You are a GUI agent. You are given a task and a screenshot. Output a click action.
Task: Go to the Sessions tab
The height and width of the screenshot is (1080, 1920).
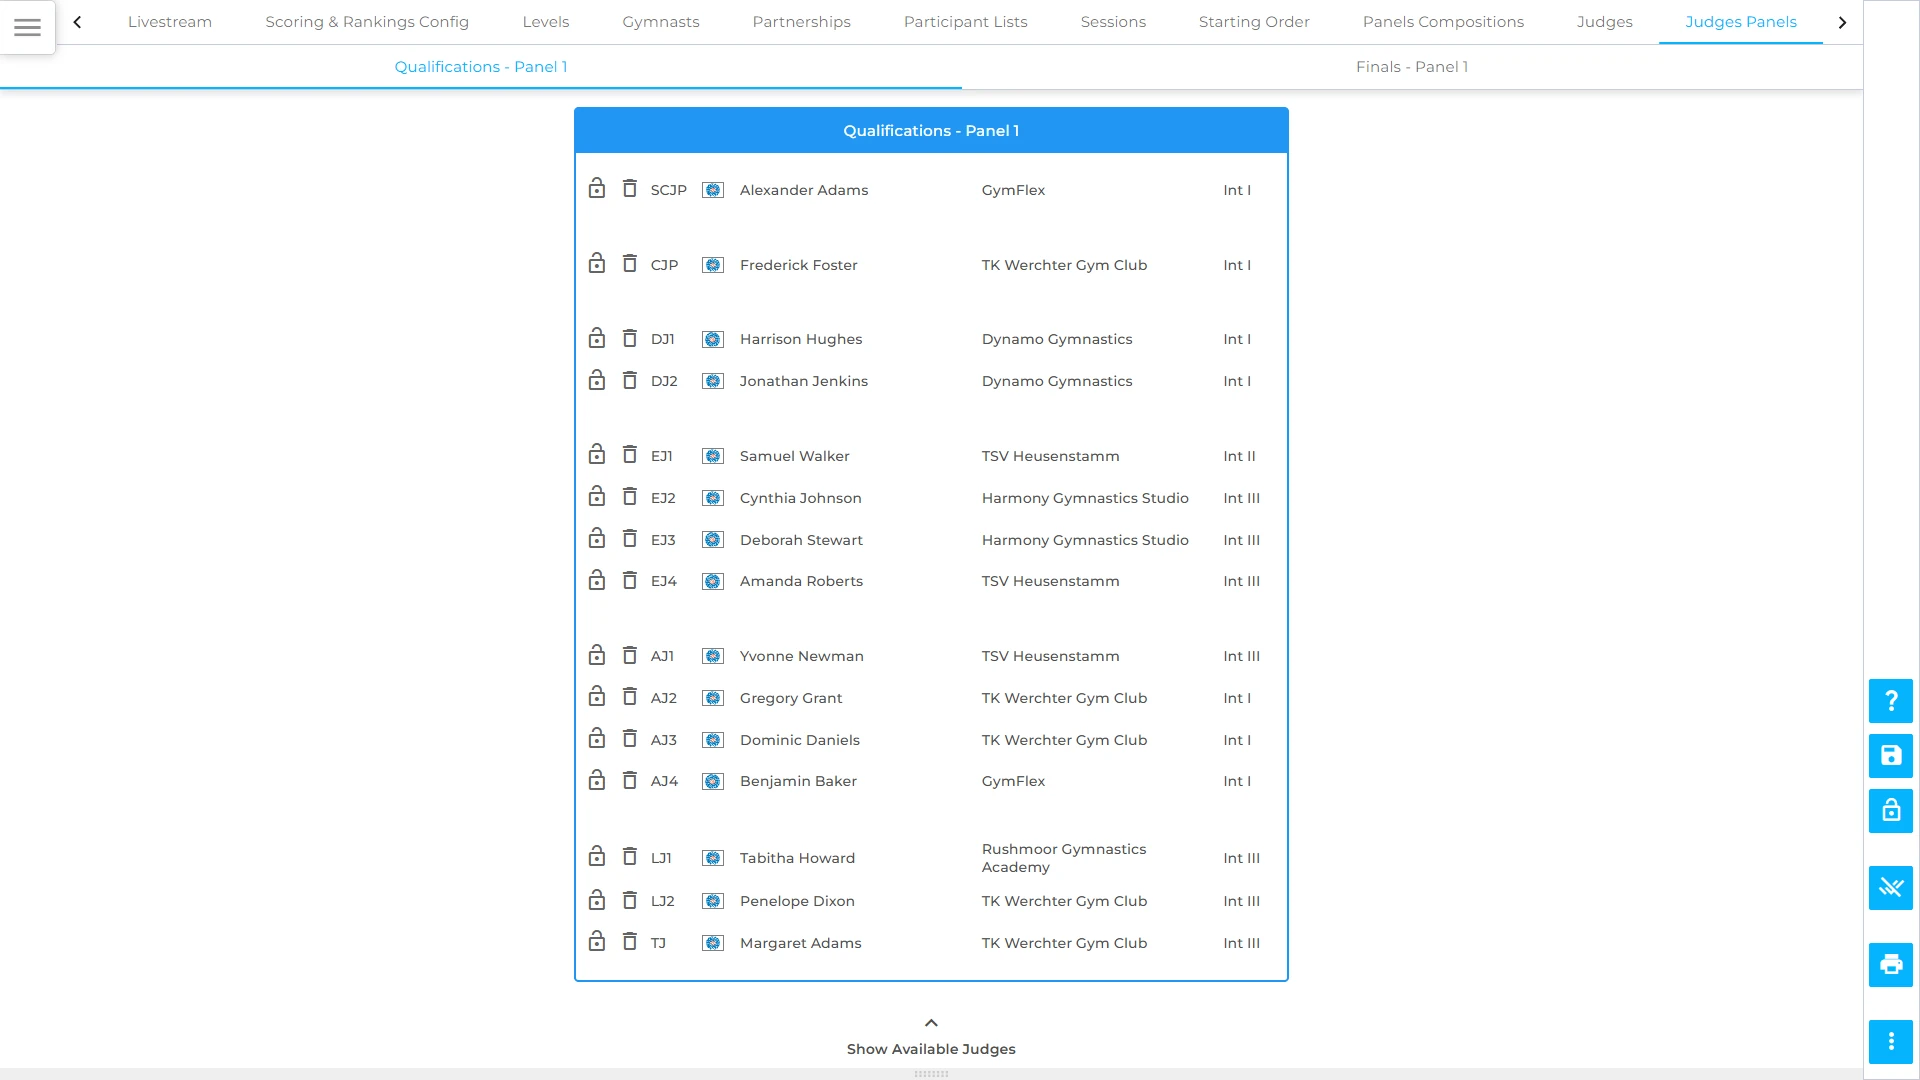pyautogui.click(x=1113, y=22)
